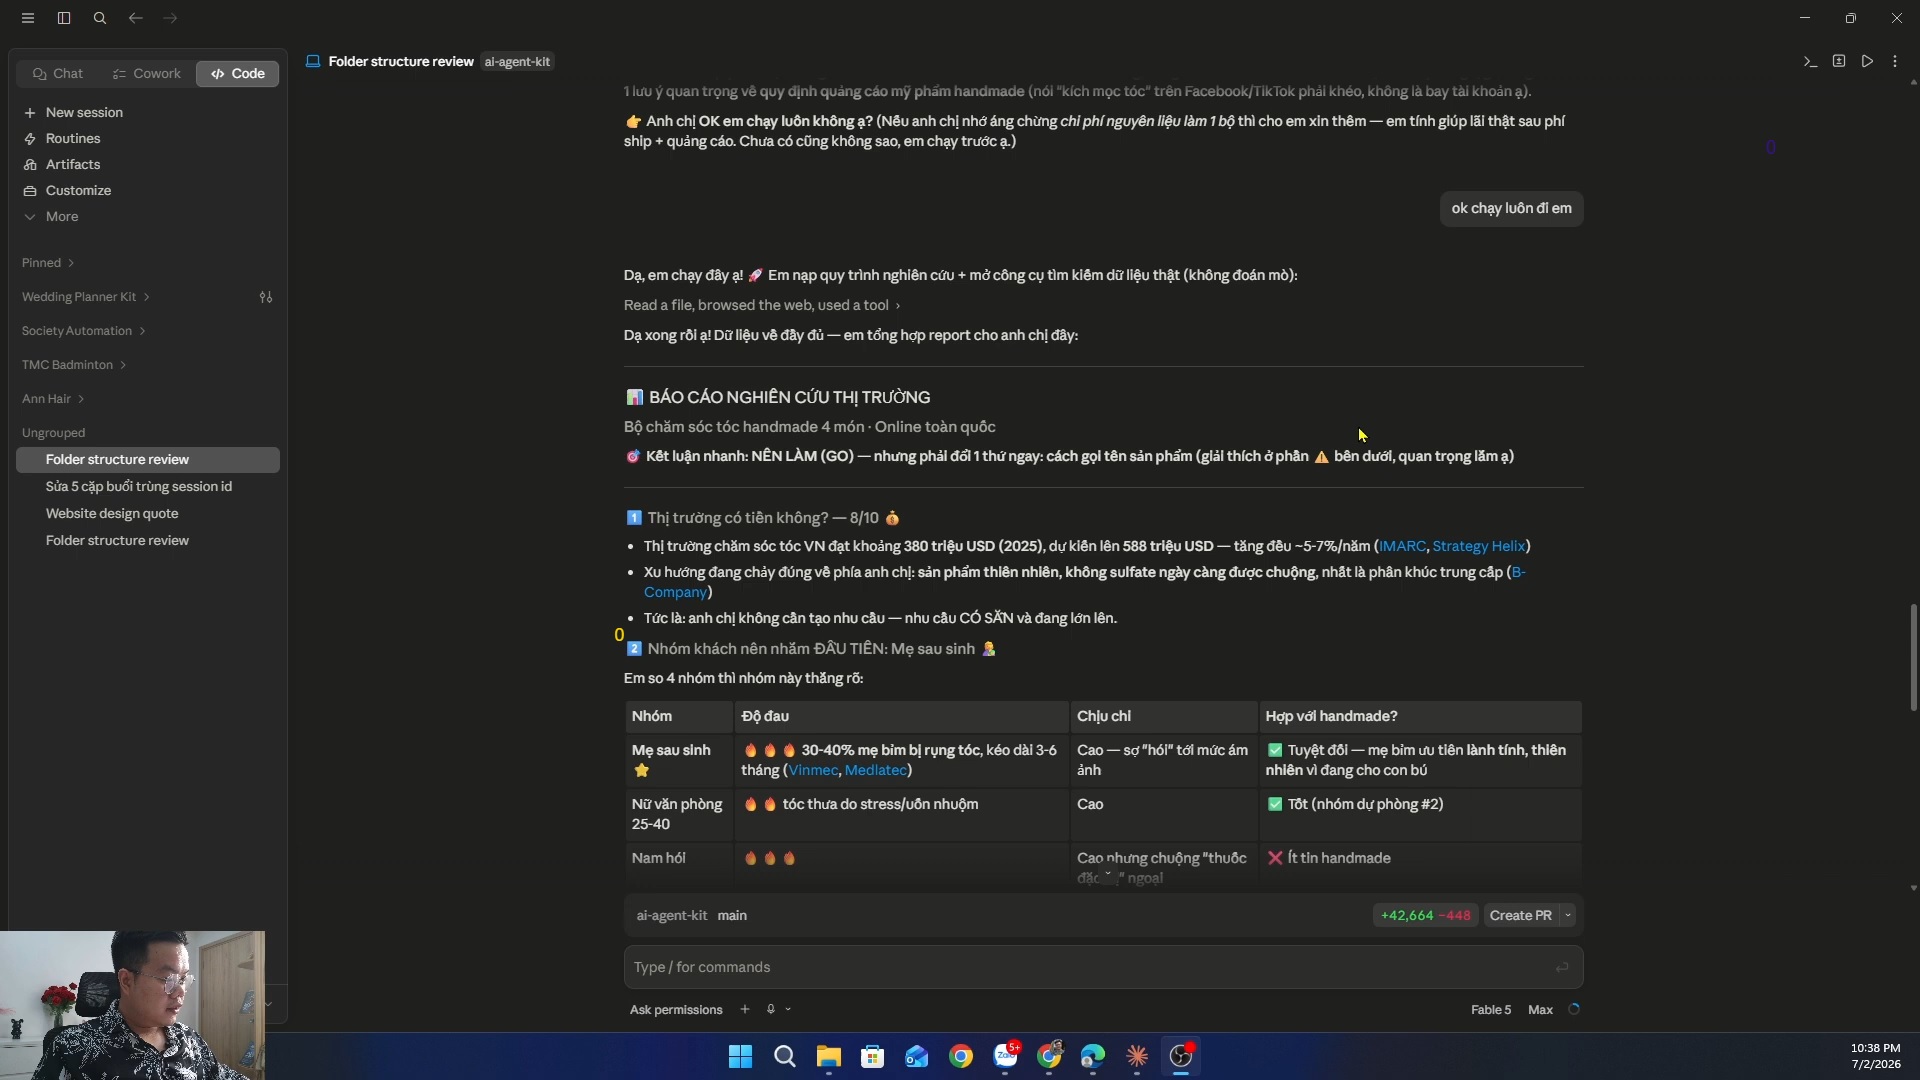The height and width of the screenshot is (1080, 1920).
Task: Open the search magnifier icon
Action: click(x=100, y=18)
